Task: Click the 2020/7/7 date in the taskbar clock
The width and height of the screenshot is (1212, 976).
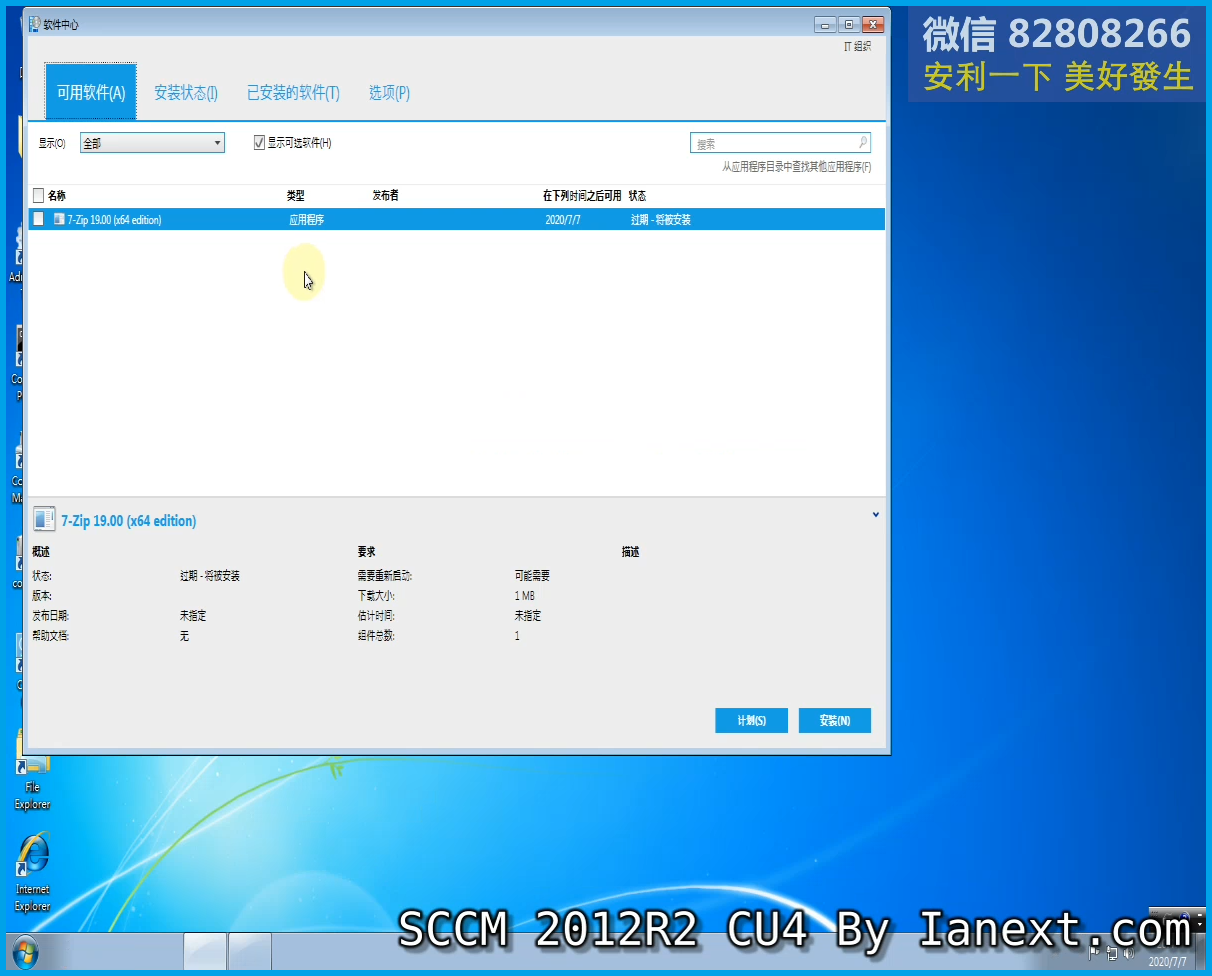Action: (x=1169, y=962)
